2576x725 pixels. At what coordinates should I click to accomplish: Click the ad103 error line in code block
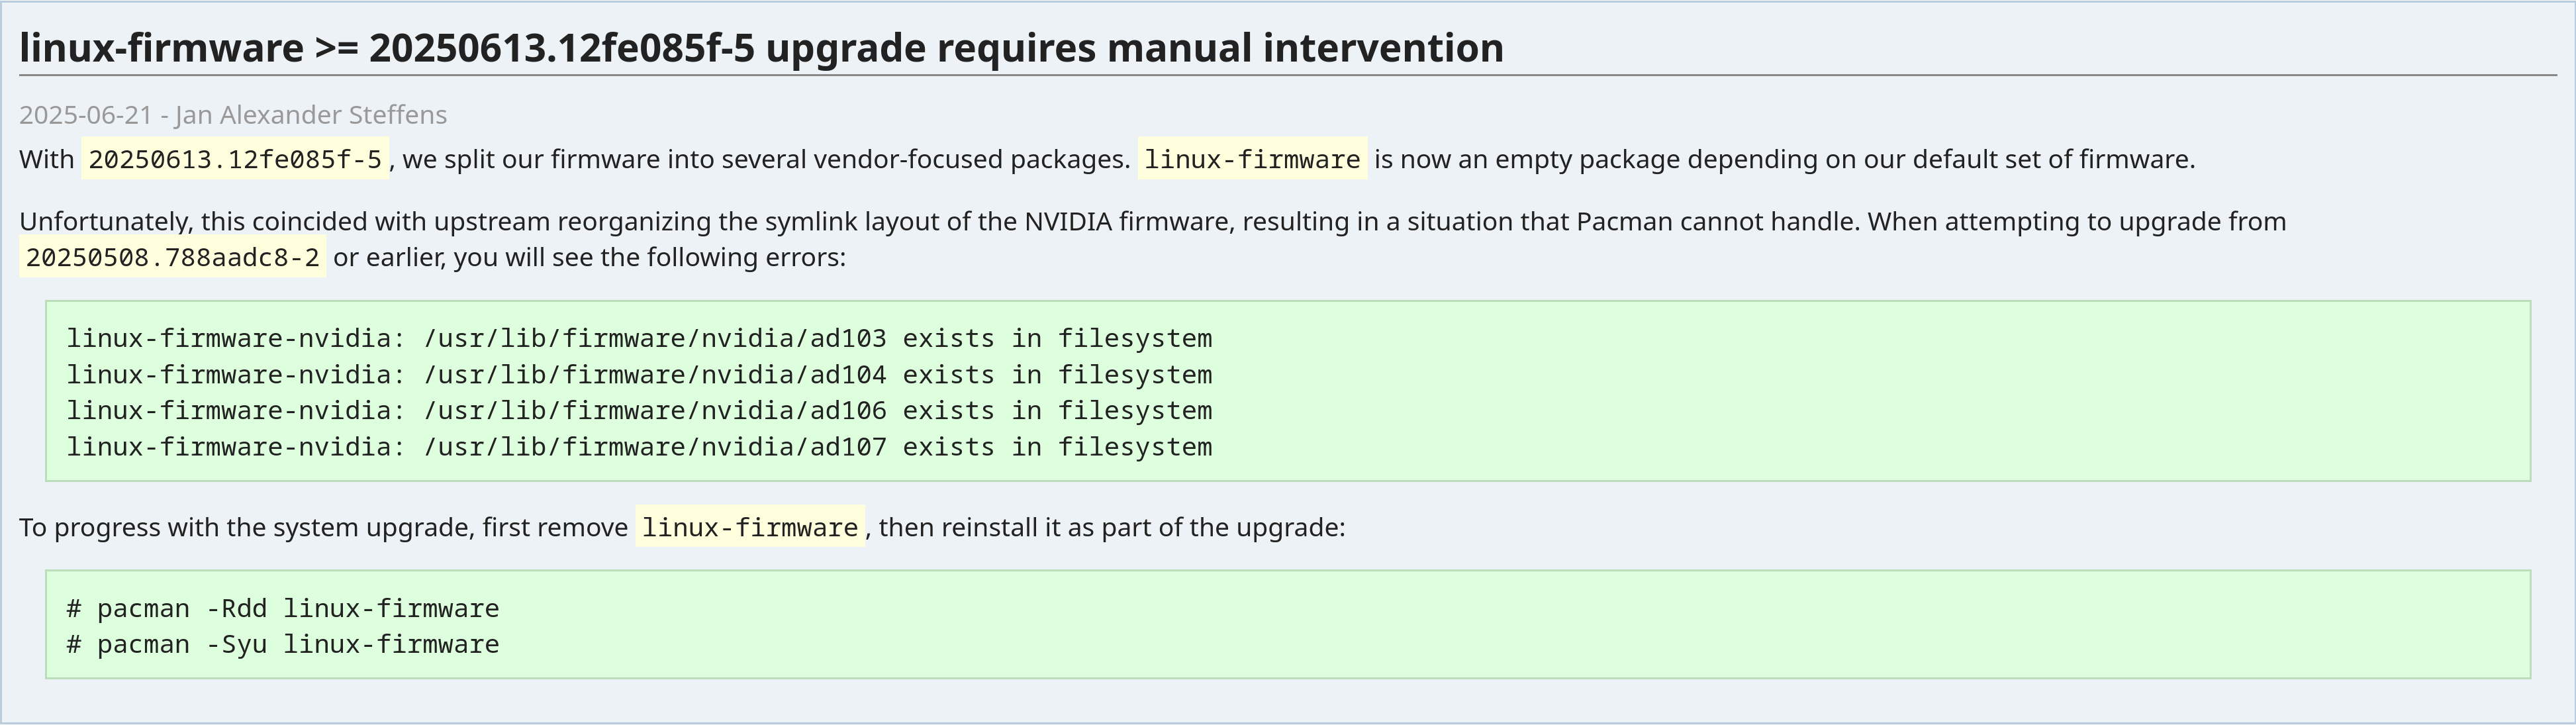pyautogui.click(x=639, y=338)
